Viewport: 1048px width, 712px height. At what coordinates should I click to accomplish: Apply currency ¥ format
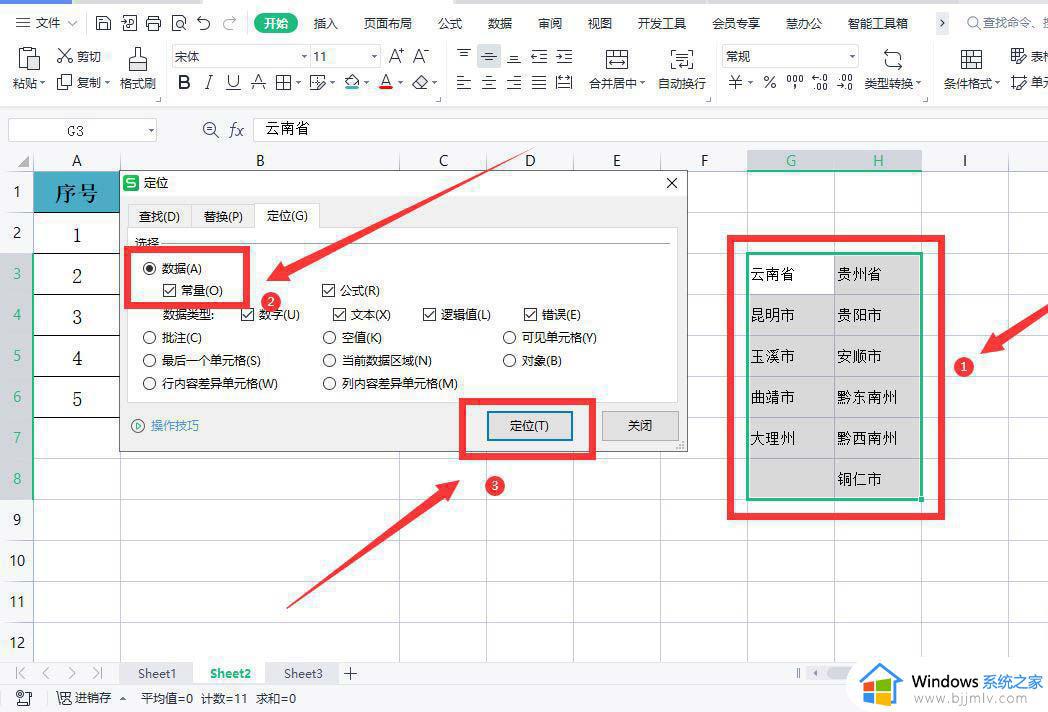(735, 82)
